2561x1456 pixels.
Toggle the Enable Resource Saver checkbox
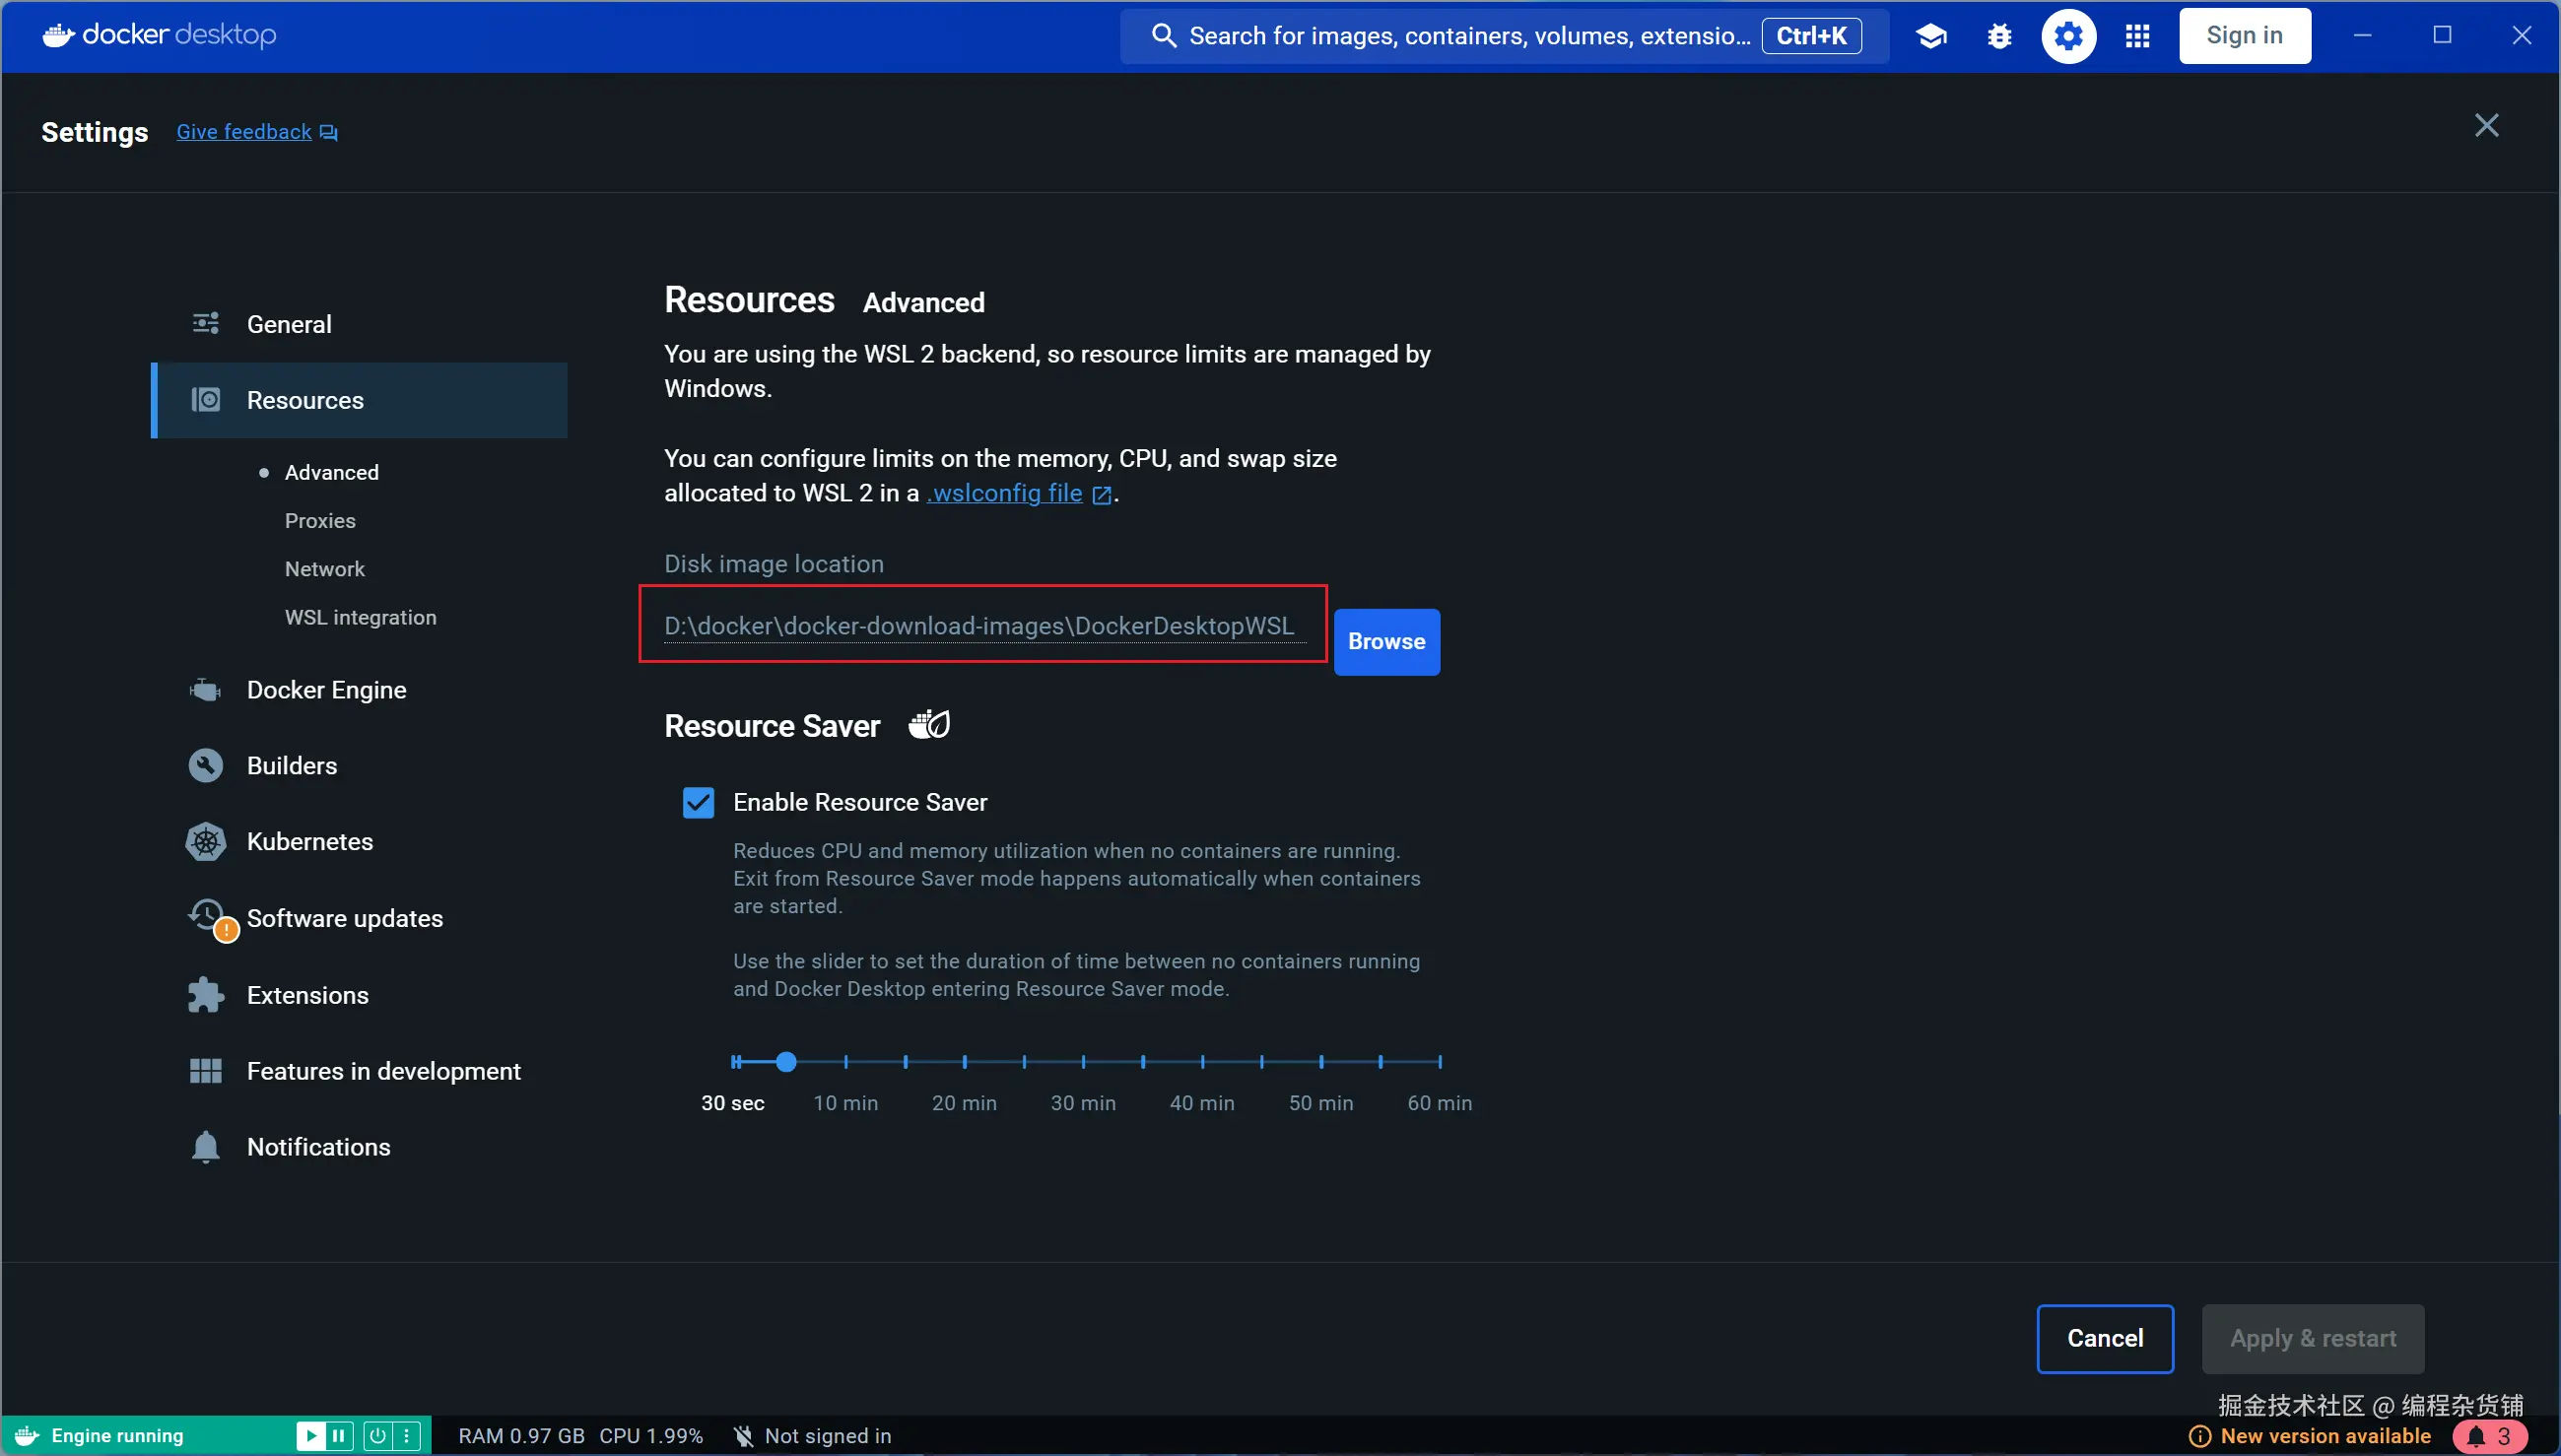(698, 802)
